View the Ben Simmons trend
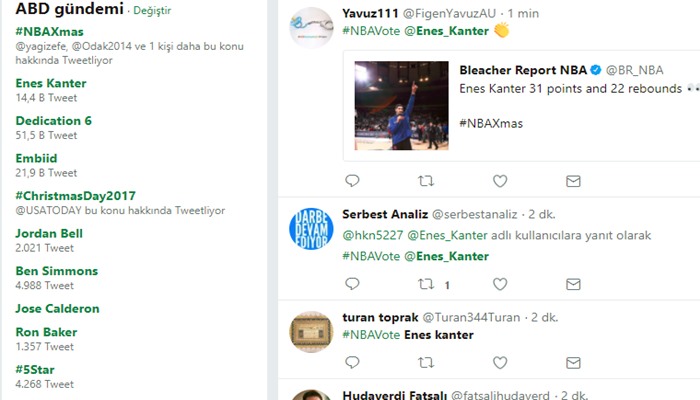The image size is (700, 400). tap(57, 271)
